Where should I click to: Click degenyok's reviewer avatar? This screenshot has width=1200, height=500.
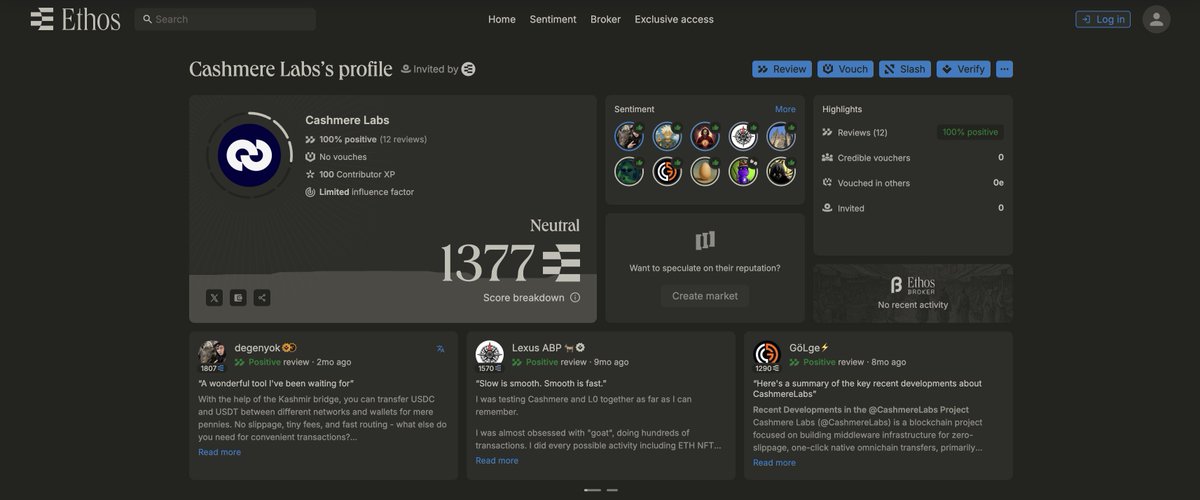211,354
